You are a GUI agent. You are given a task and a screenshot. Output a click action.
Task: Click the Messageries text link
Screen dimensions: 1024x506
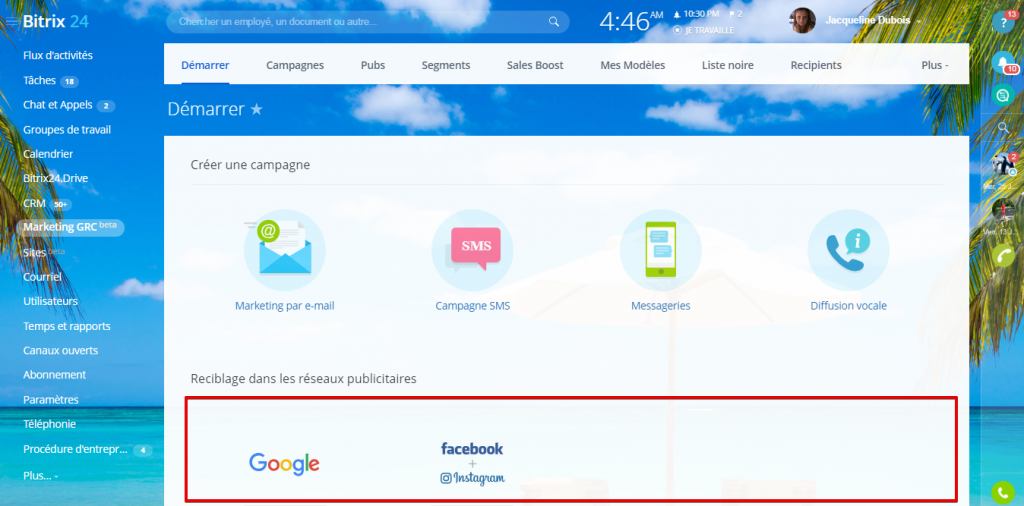coord(660,306)
